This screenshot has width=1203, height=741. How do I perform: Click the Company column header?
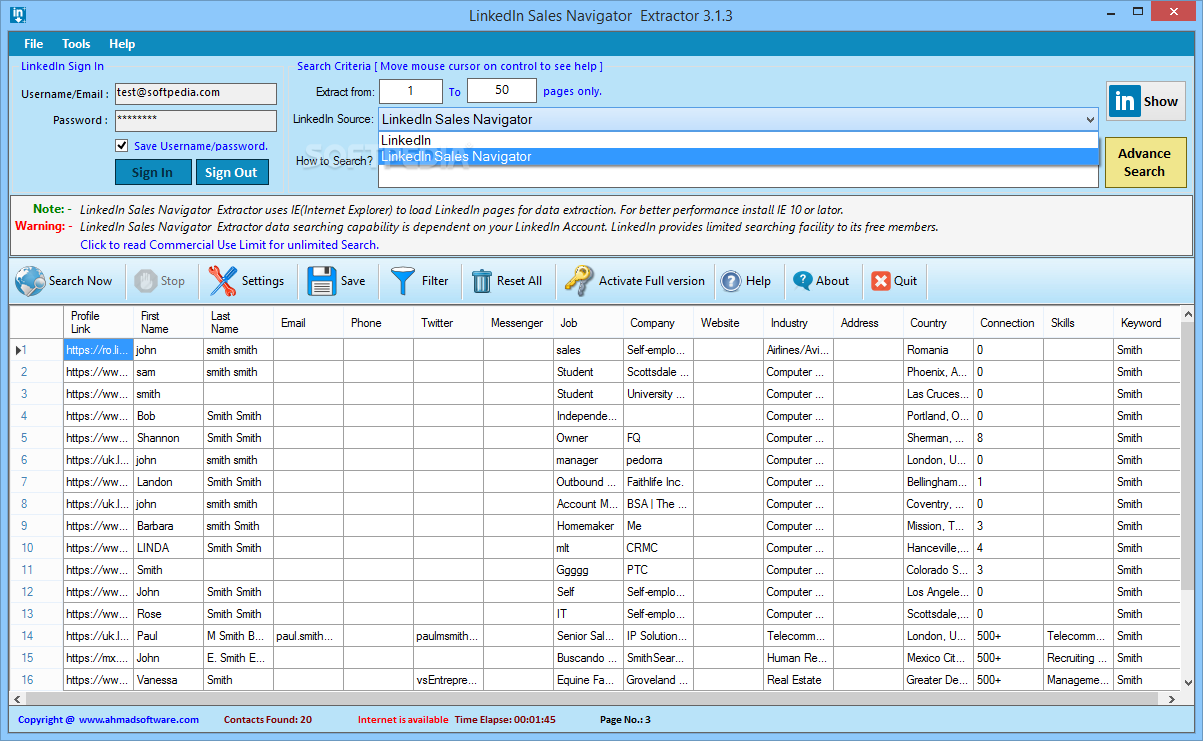(658, 322)
